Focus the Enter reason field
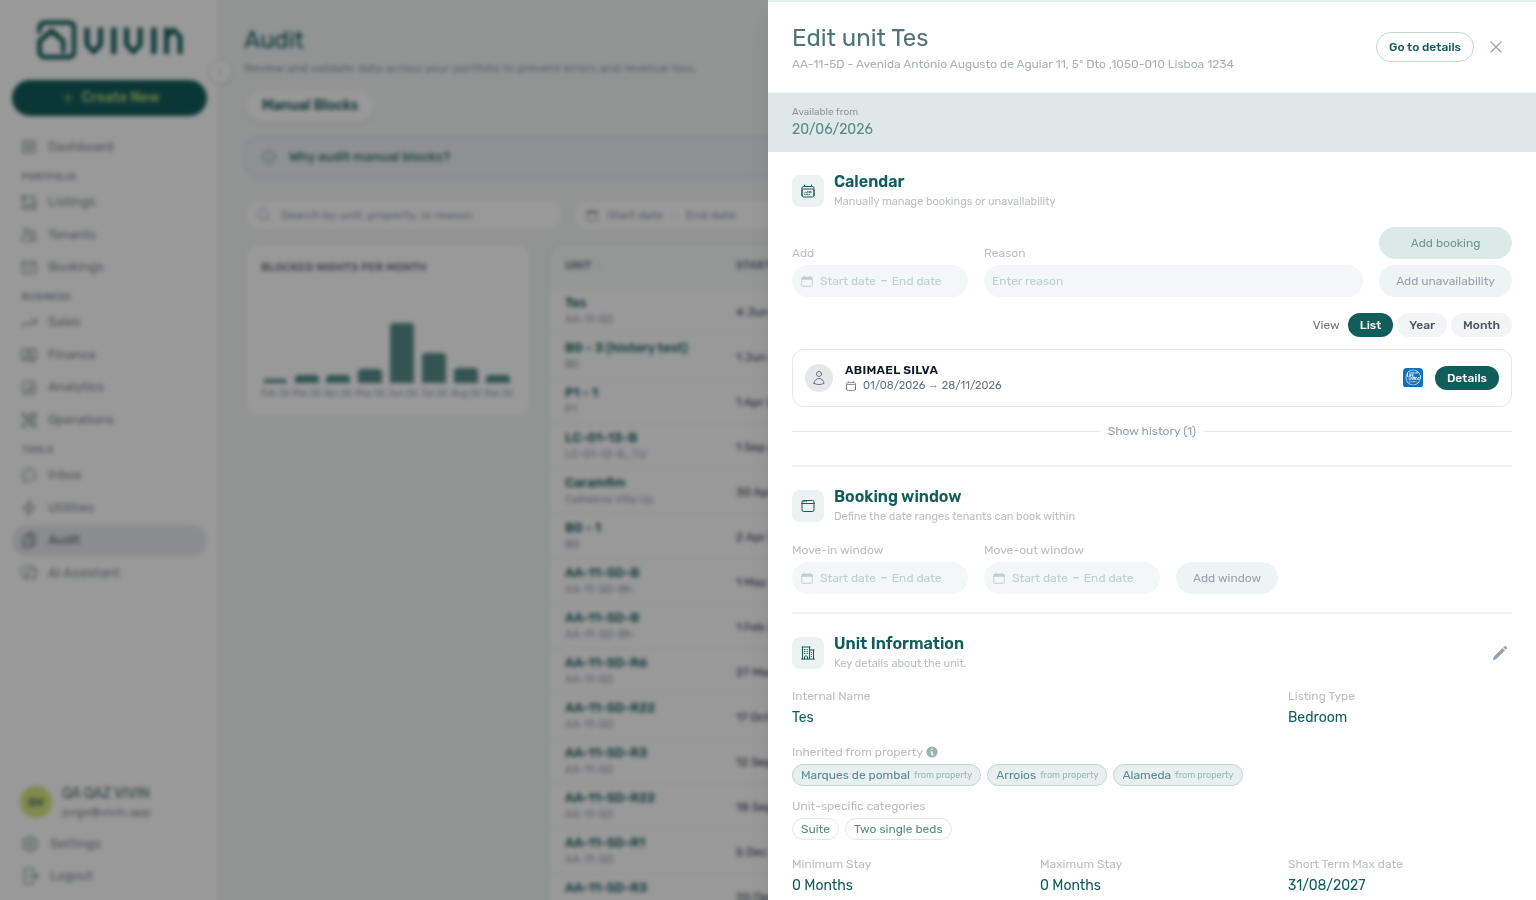 [x=1173, y=281]
